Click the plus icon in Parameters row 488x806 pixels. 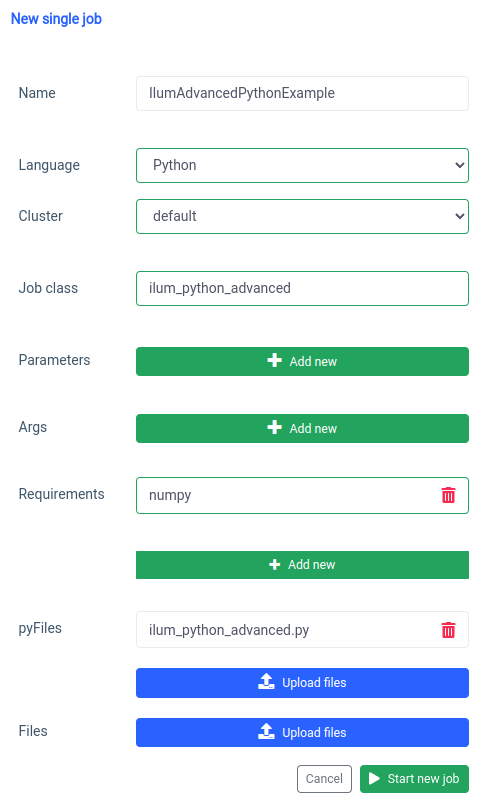click(275, 360)
